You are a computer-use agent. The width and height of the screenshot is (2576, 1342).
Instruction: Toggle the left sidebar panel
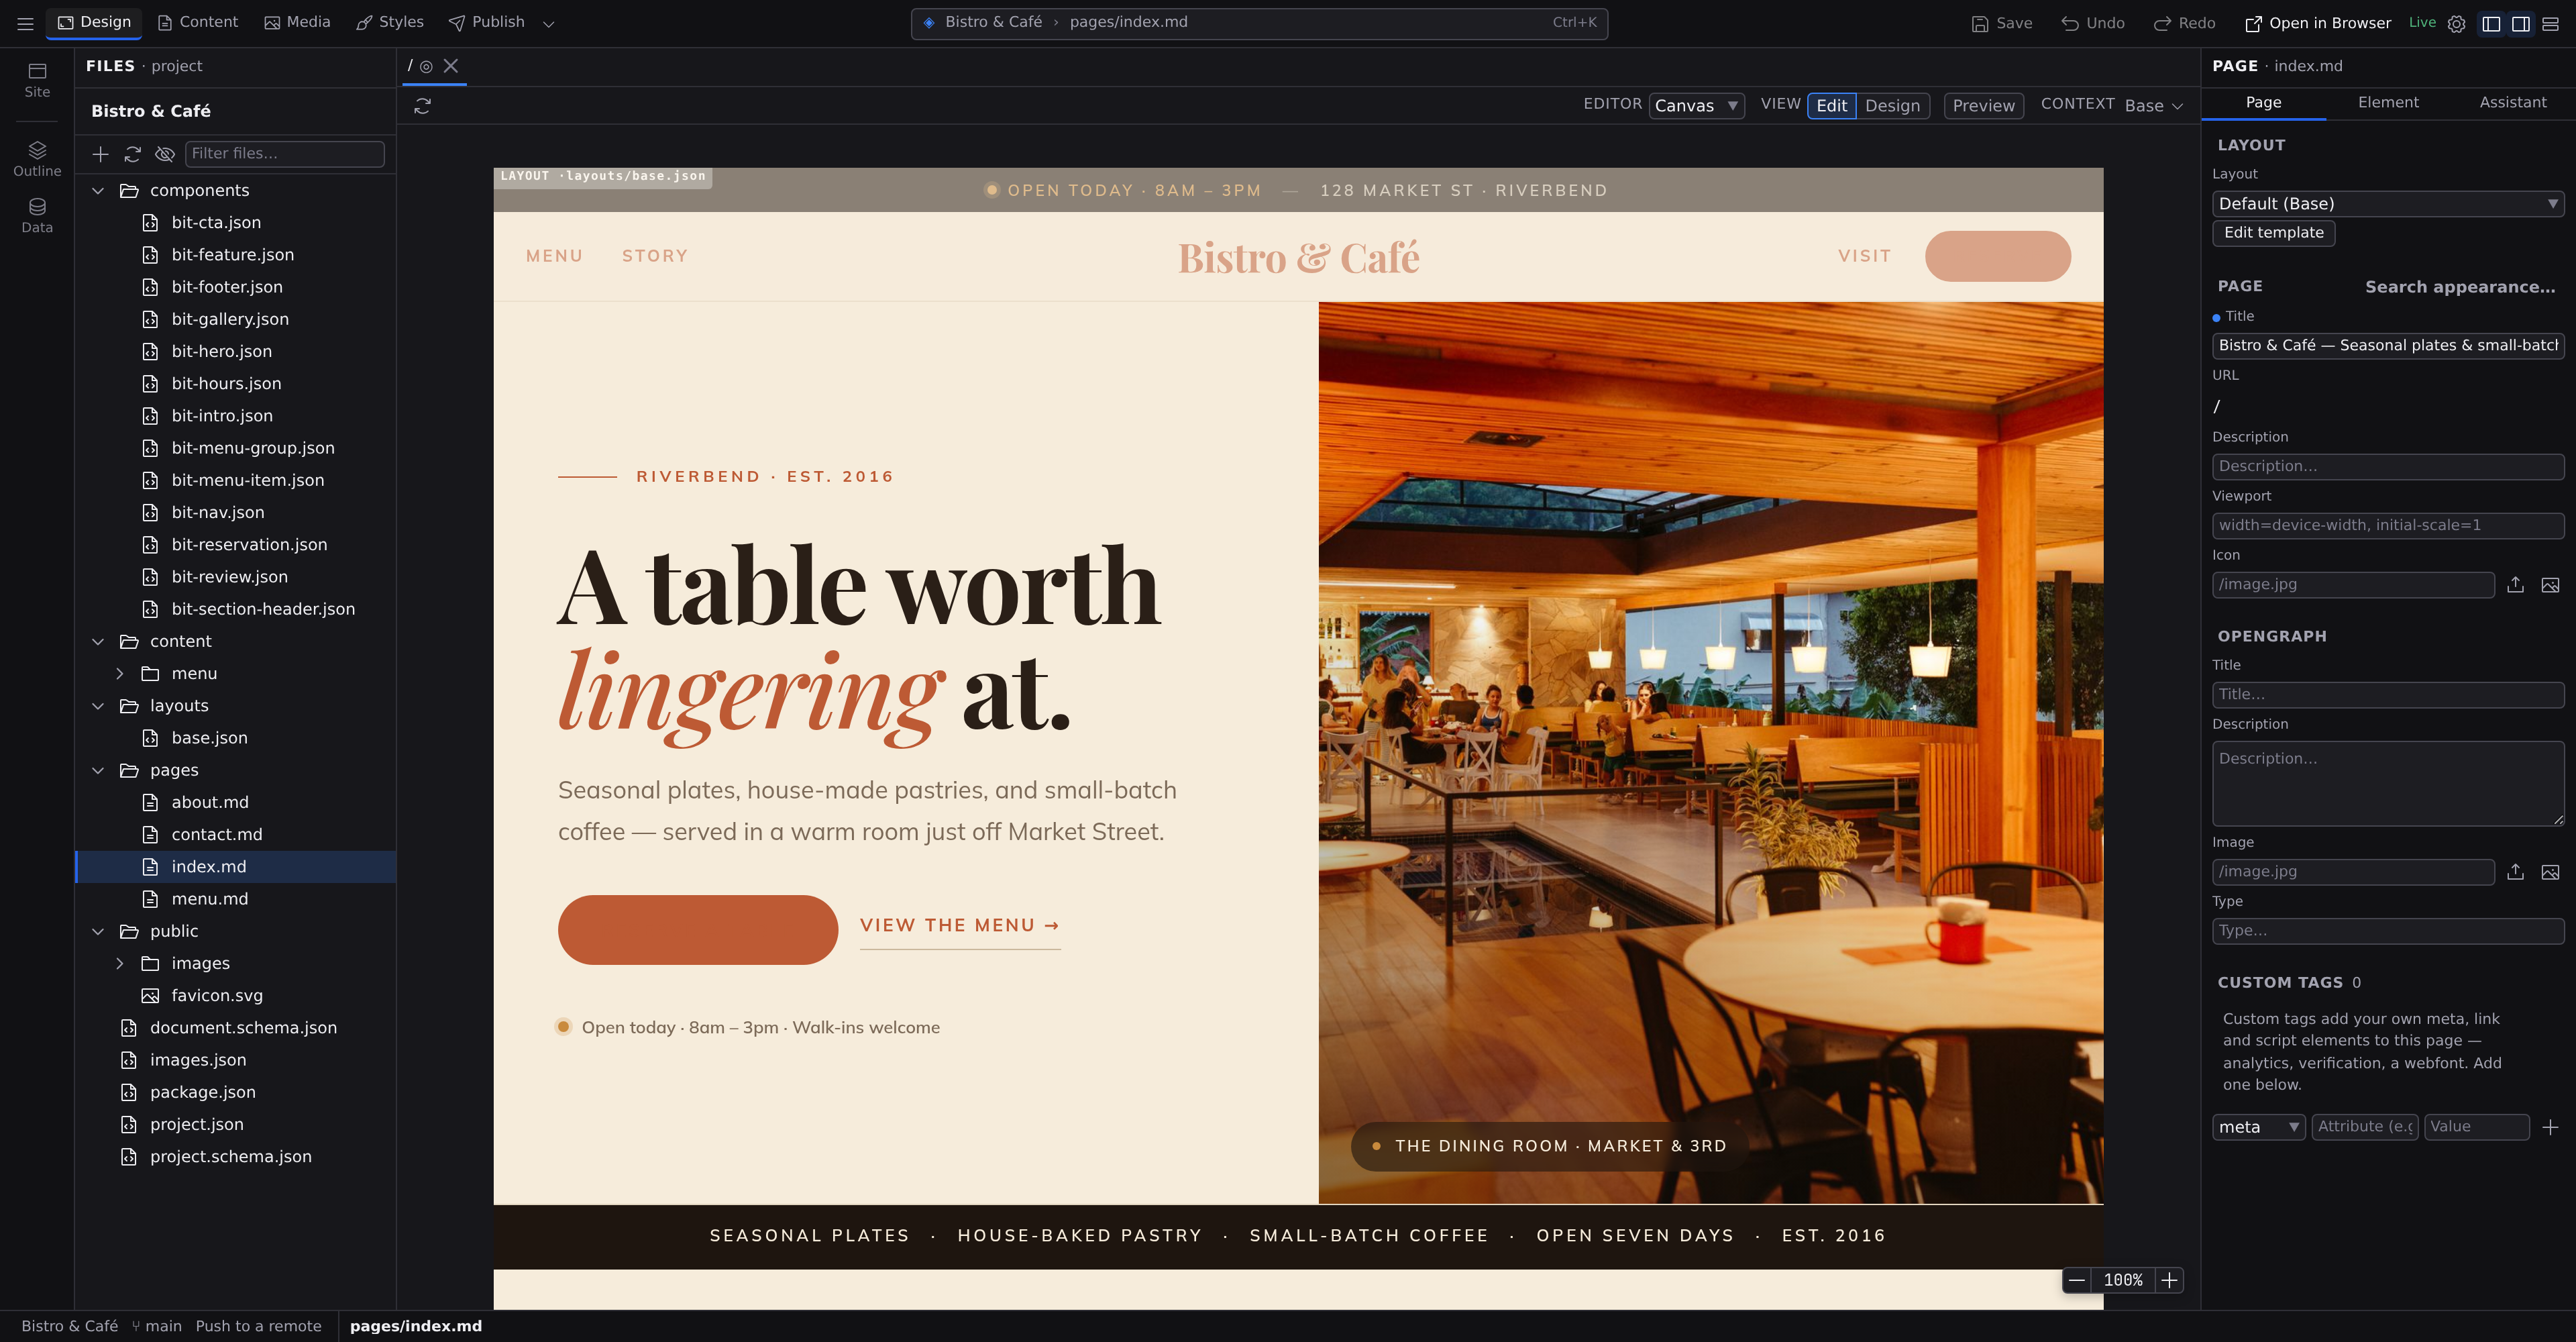2491,23
